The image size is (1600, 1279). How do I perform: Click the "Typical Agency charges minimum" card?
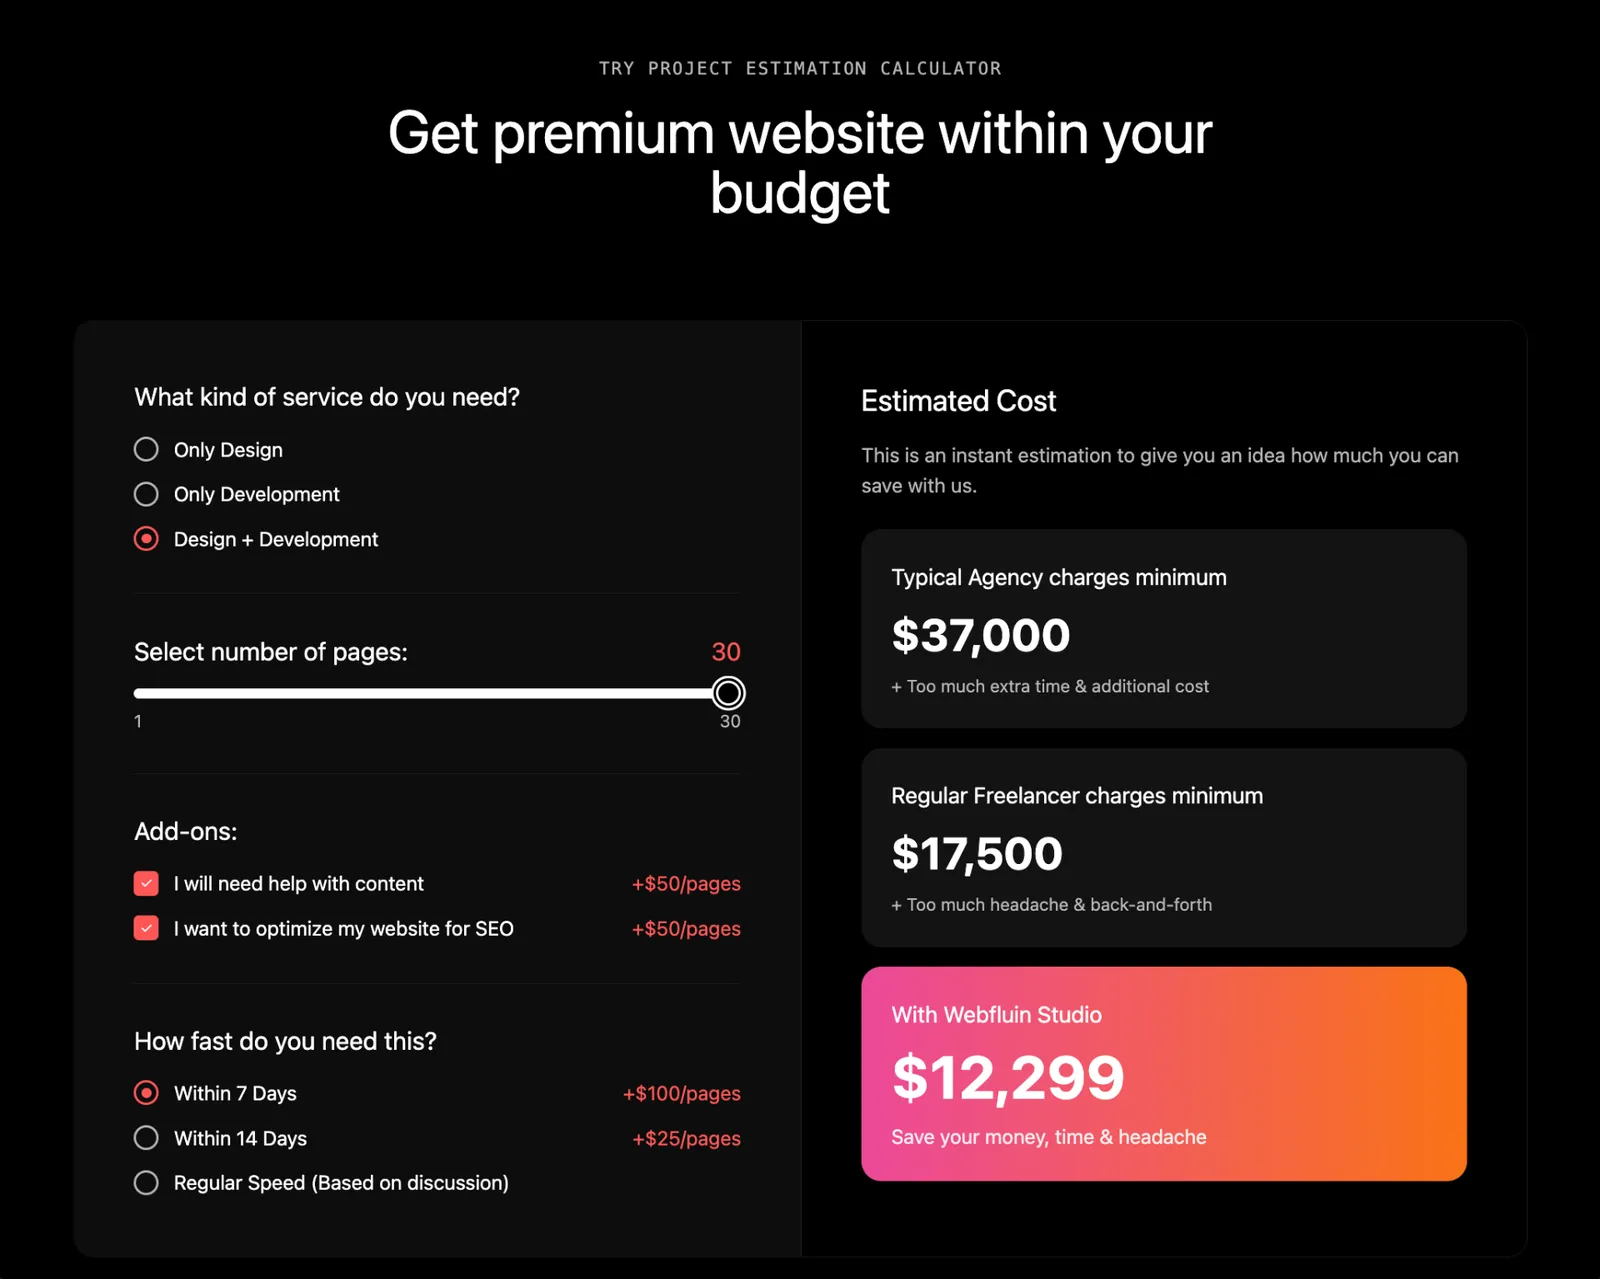1163,628
